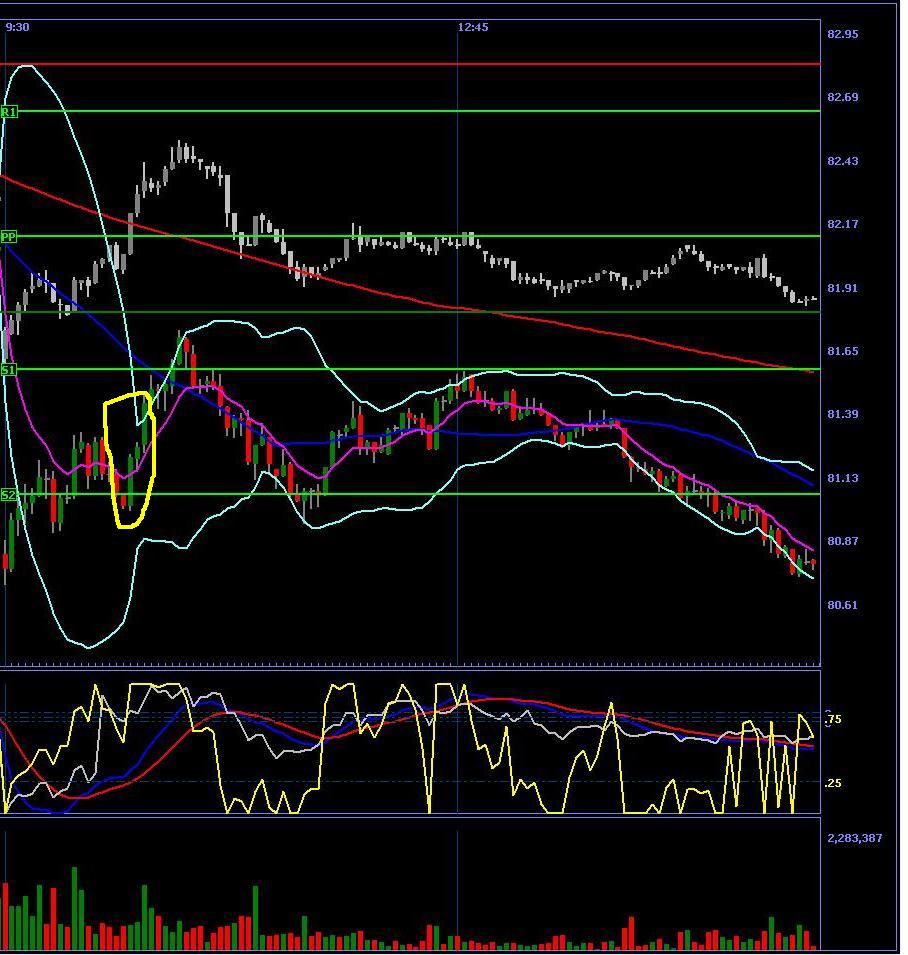Click the R1 resistance level marker
908x955 pixels.
click(9, 112)
